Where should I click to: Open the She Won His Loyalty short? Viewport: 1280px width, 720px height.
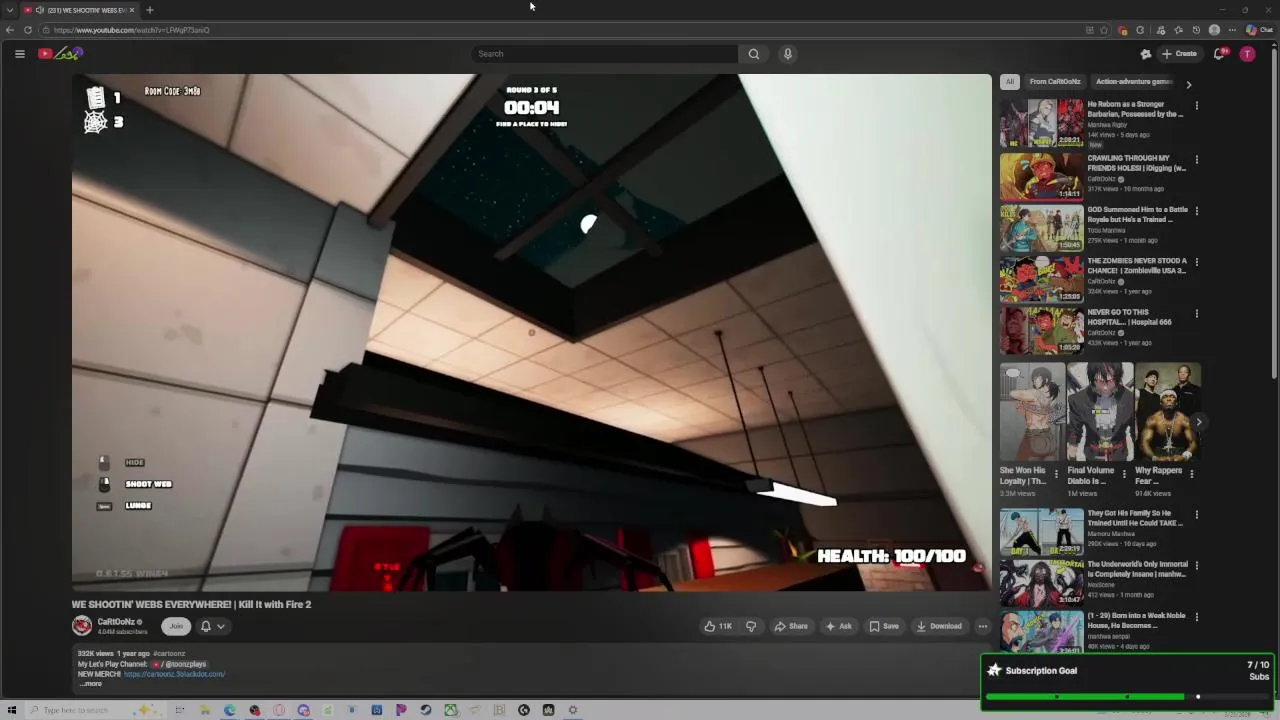coord(1032,412)
